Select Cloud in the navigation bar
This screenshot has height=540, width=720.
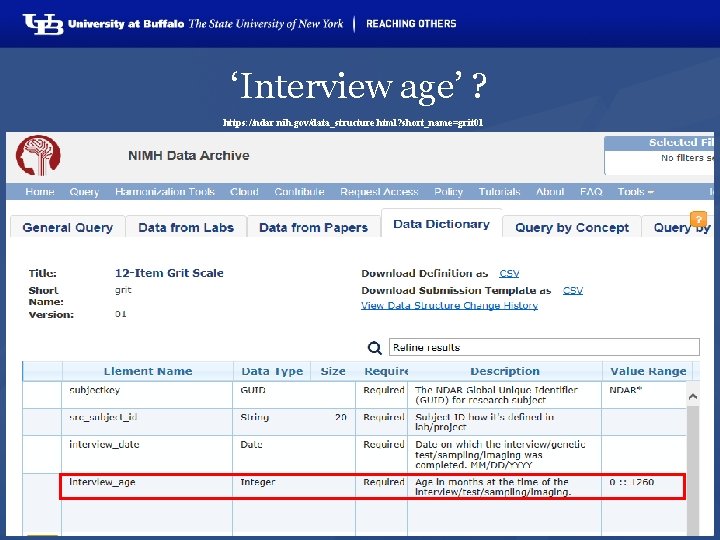click(244, 191)
